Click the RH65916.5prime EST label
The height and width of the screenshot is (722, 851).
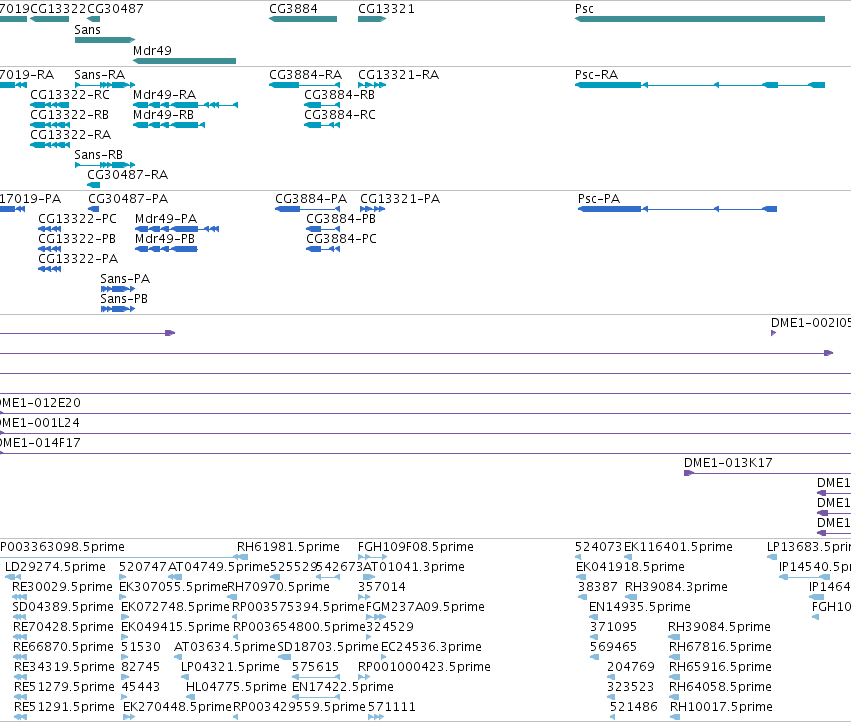click(720, 667)
